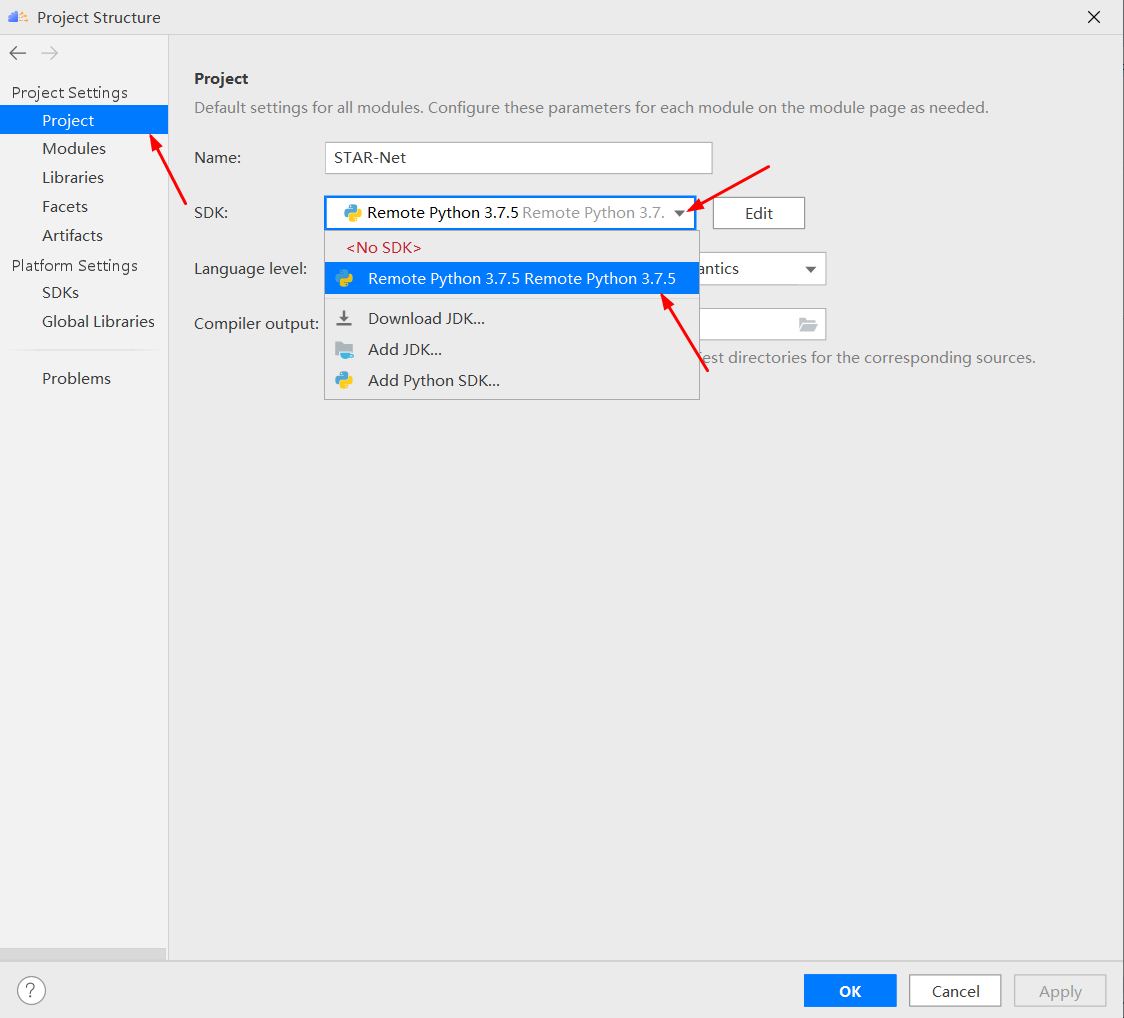
Task: Click the compiler output folder browse icon
Action: click(808, 324)
